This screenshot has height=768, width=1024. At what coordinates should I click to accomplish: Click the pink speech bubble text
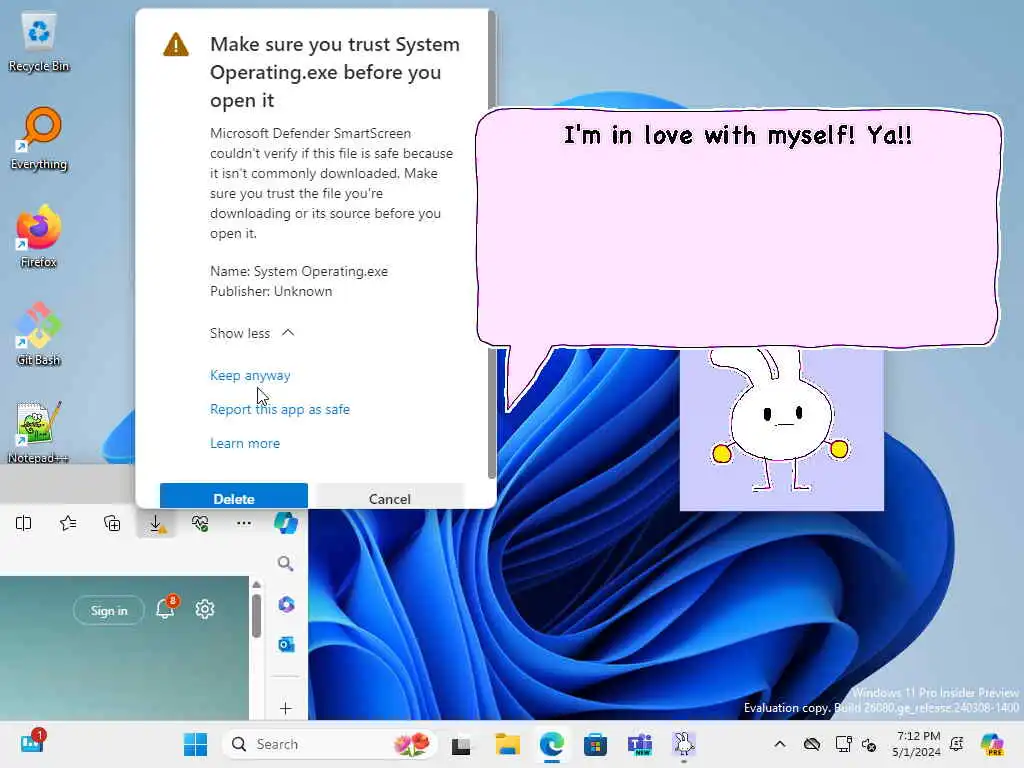[x=738, y=135]
